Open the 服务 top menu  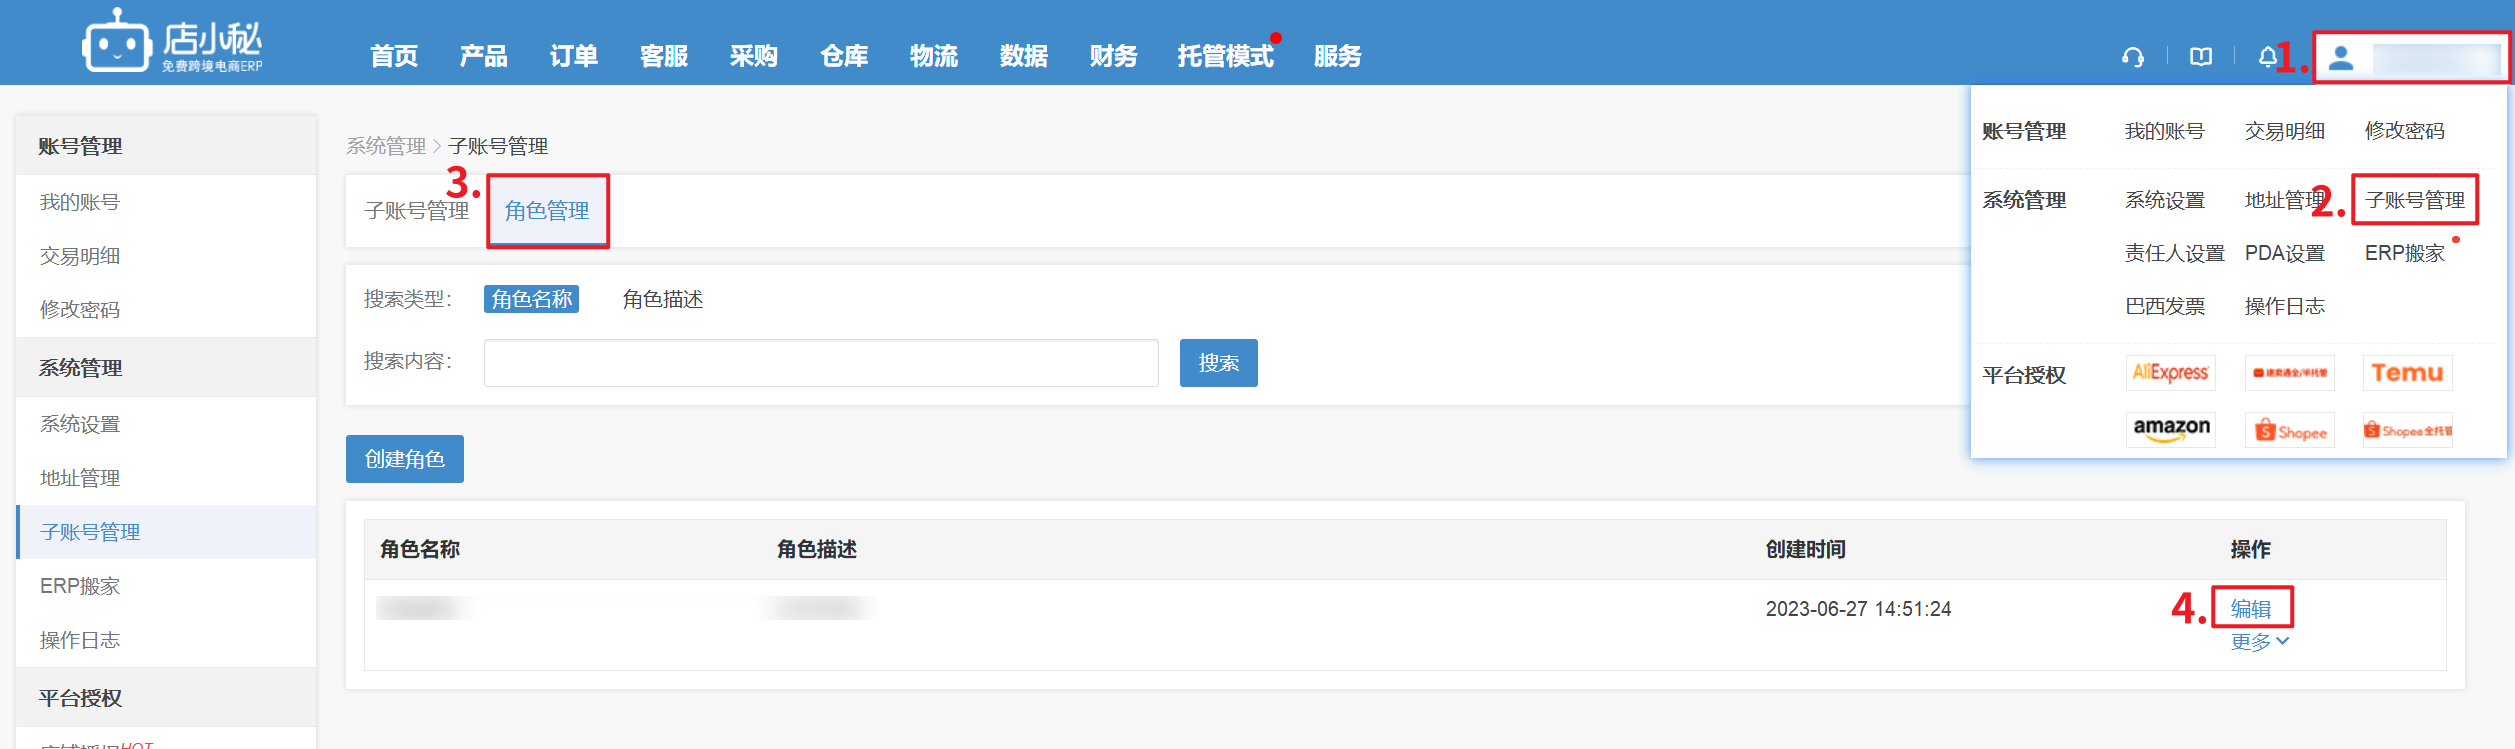(1338, 56)
